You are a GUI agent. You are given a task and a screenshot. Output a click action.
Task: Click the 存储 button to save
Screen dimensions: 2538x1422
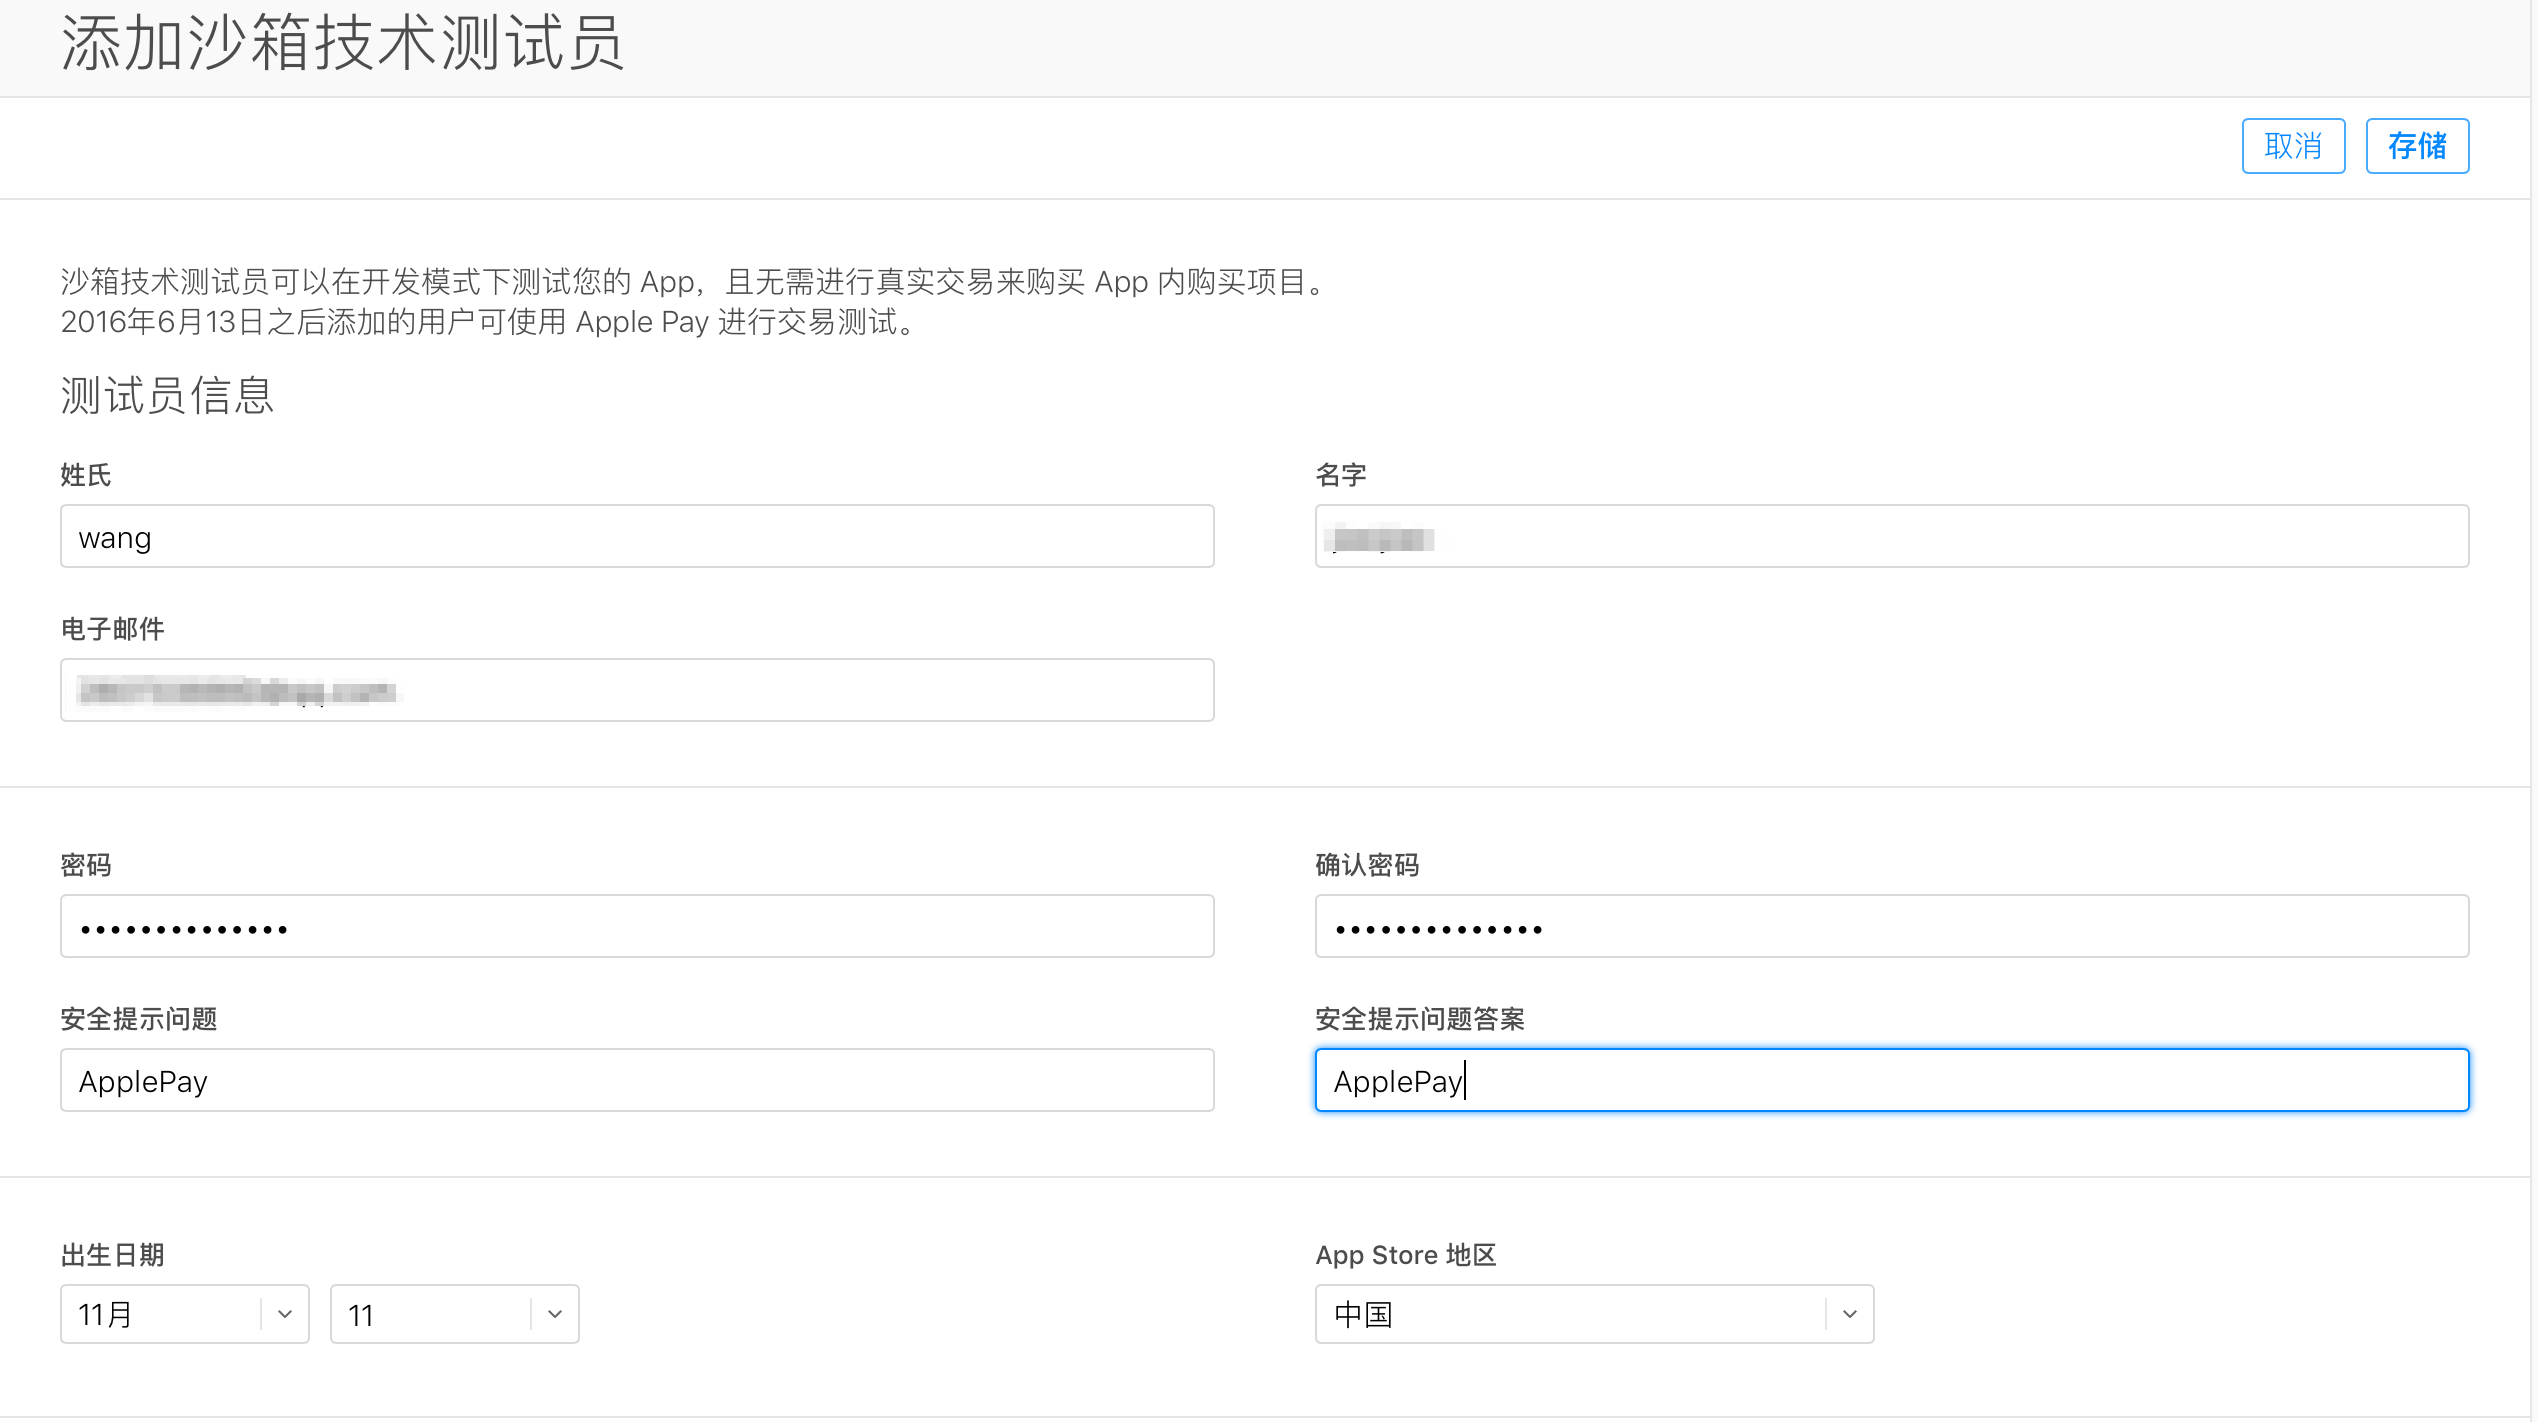pos(2416,145)
